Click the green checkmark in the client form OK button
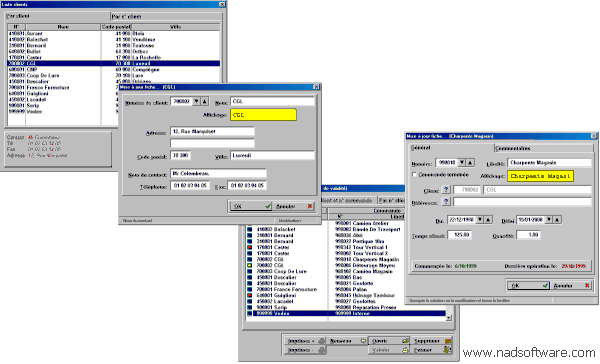The width and height of the screenshot is (600, 364). [x=268, y=206]
